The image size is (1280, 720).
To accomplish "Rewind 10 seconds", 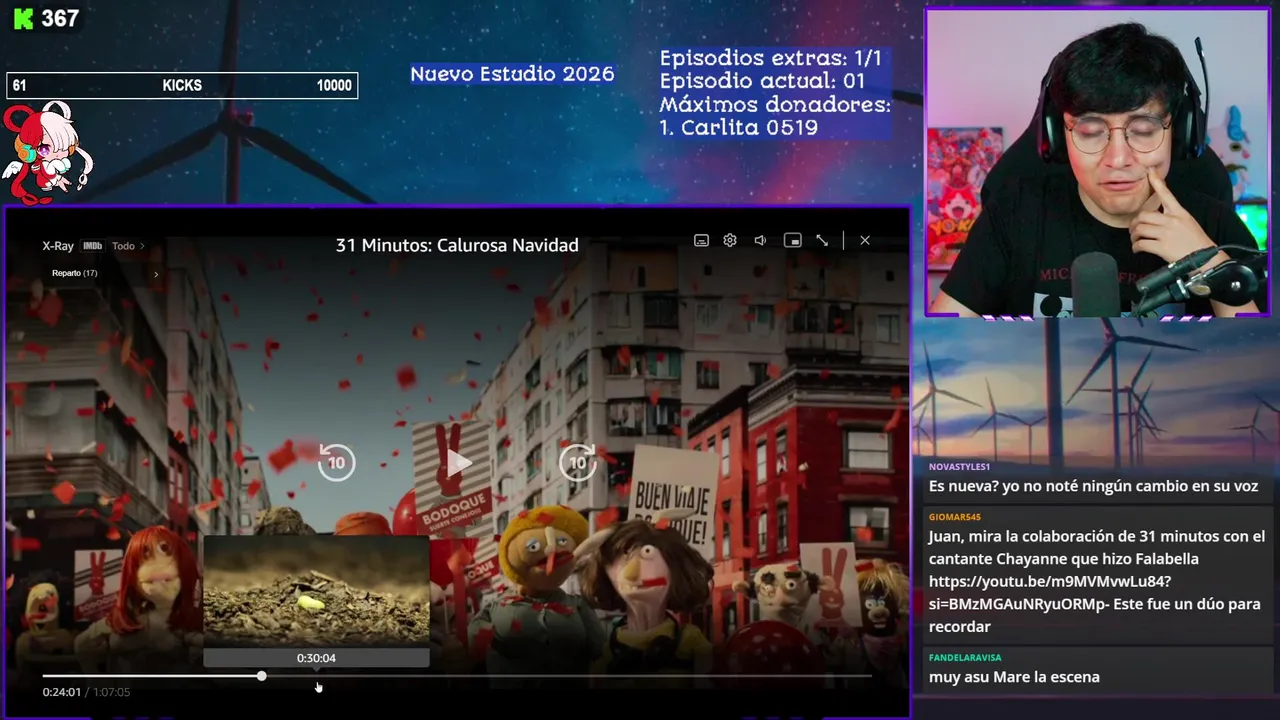I will [336, 462].
